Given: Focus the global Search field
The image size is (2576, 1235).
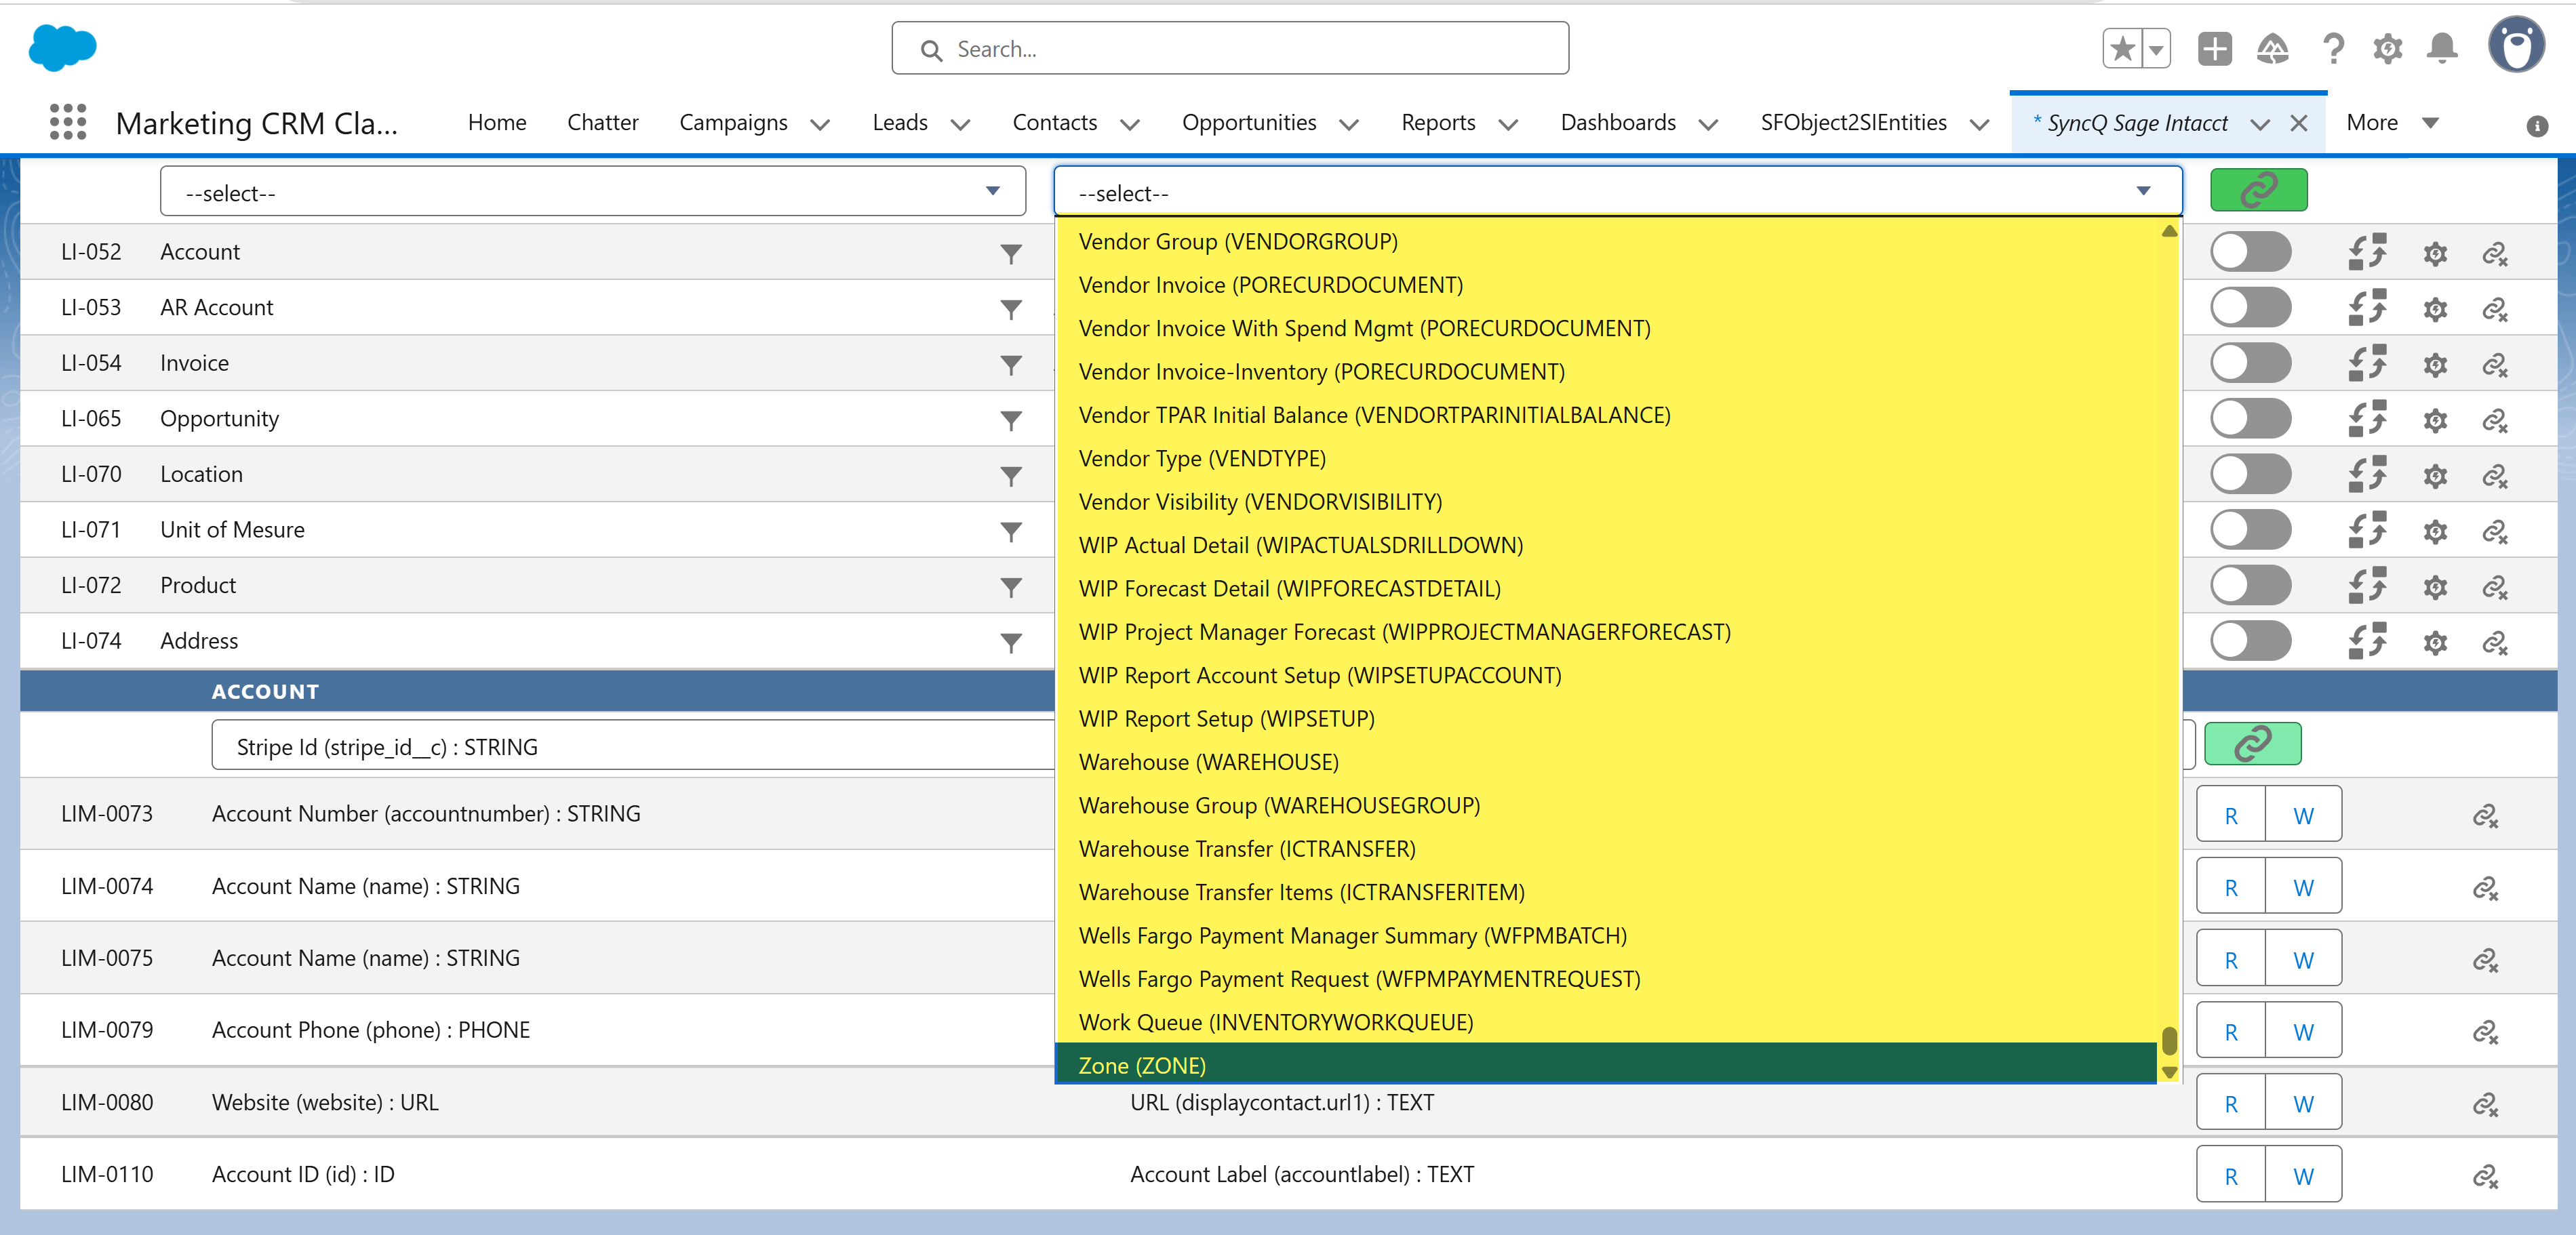Looking at the screenshot, I should (x=1230, y=48).
